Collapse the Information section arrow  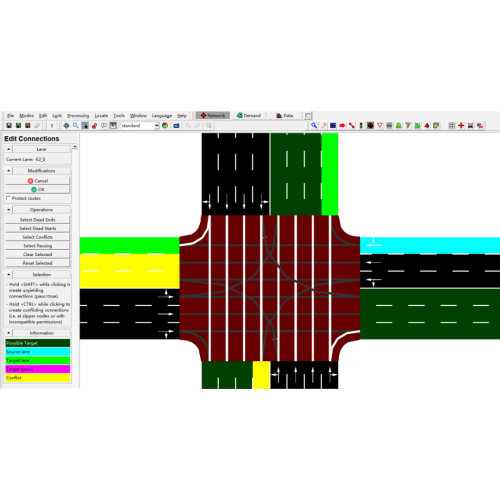click(x=9, y=333)
